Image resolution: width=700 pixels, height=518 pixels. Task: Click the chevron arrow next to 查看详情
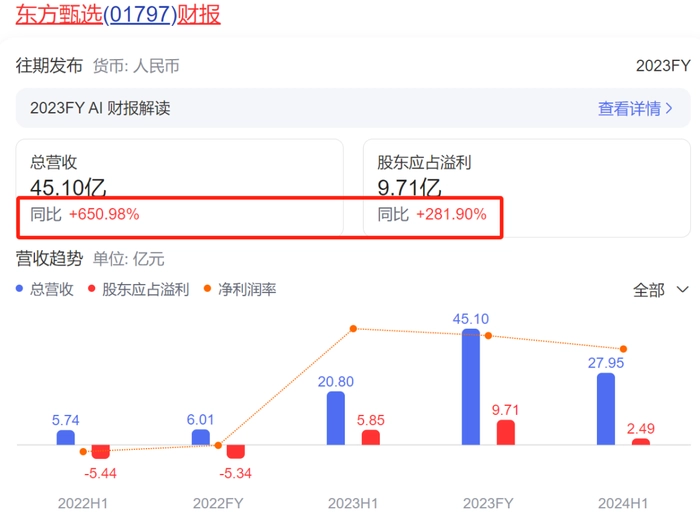pos(670,108)
